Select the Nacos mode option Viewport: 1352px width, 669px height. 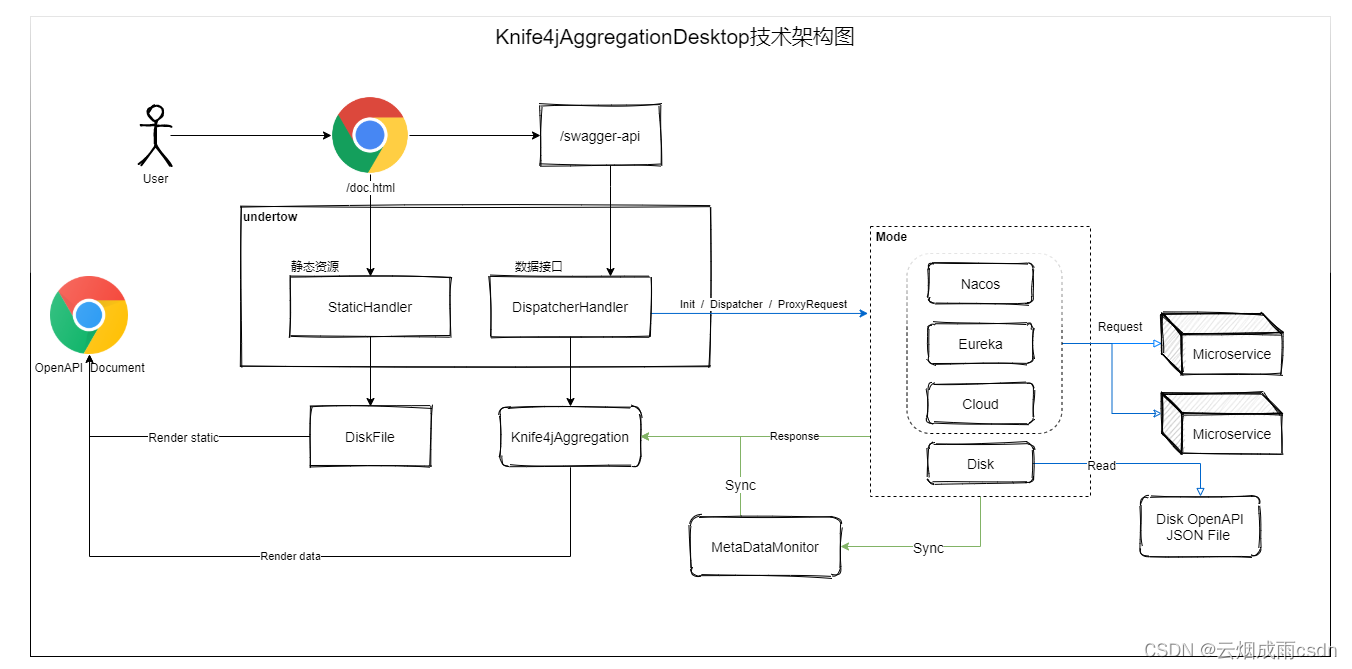(979, 283)
